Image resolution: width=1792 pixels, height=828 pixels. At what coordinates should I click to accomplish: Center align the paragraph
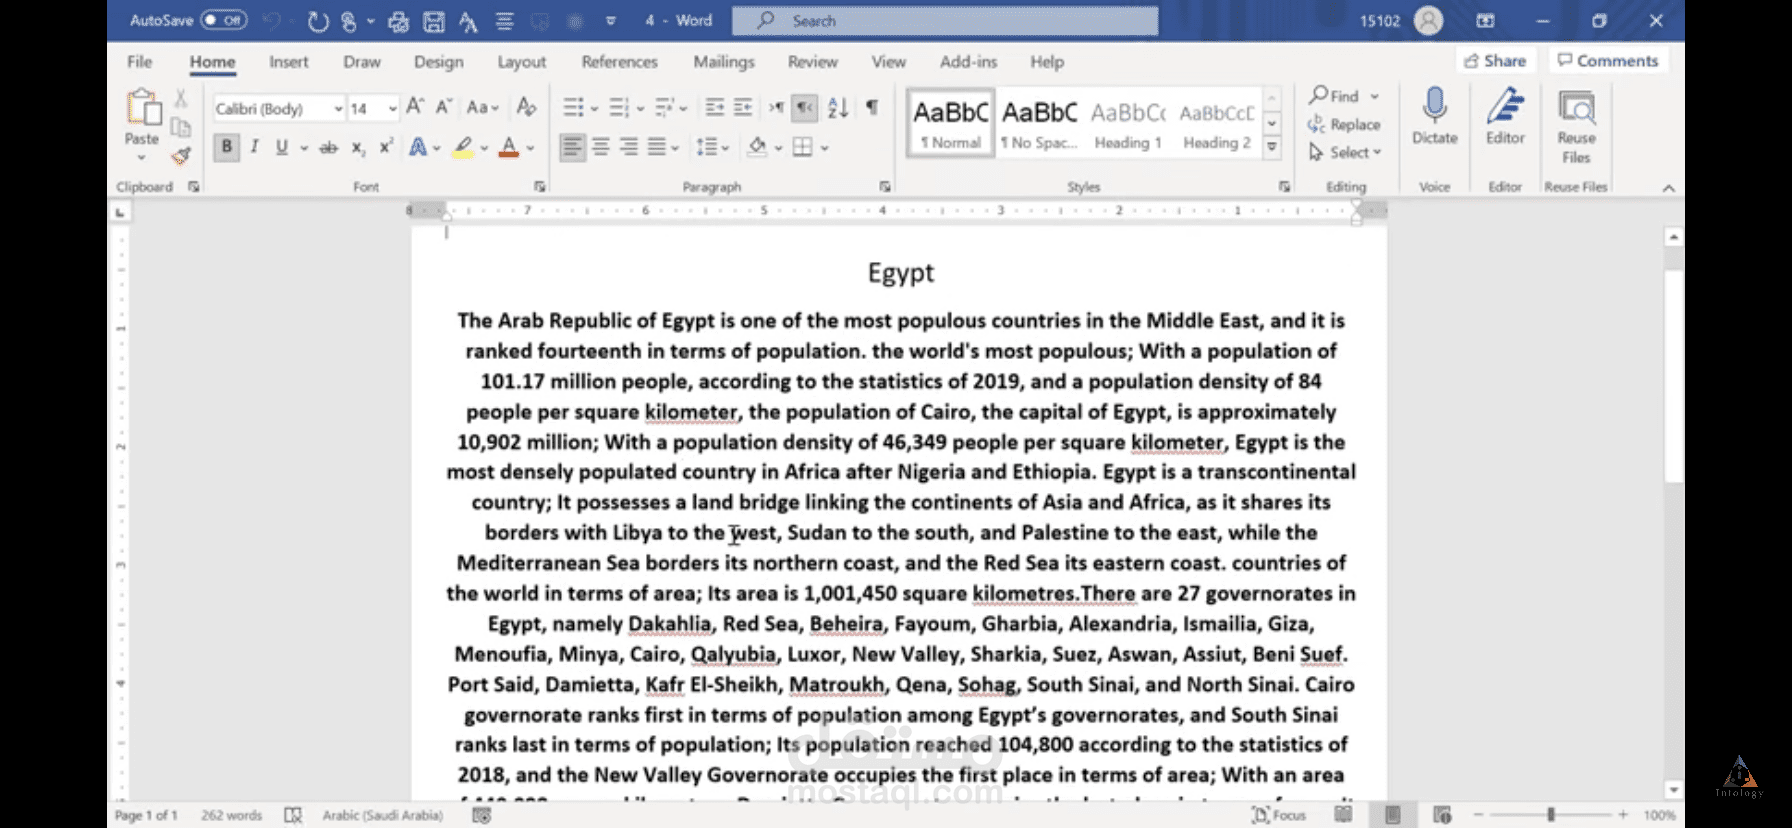point(601,147)
